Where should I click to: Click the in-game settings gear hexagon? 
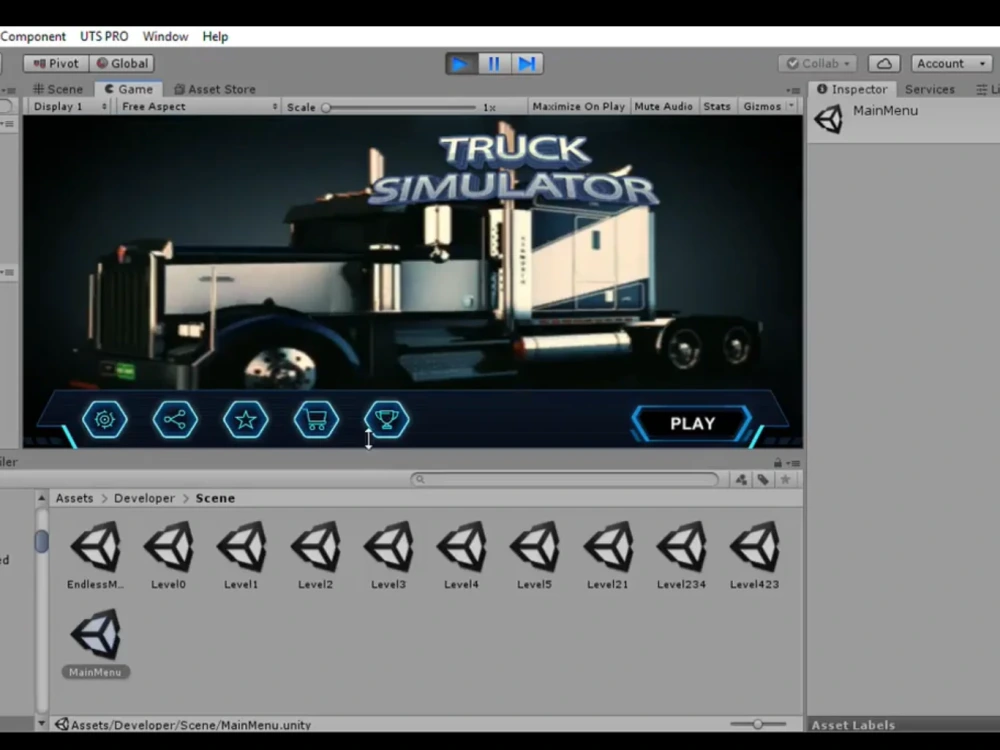105,419
